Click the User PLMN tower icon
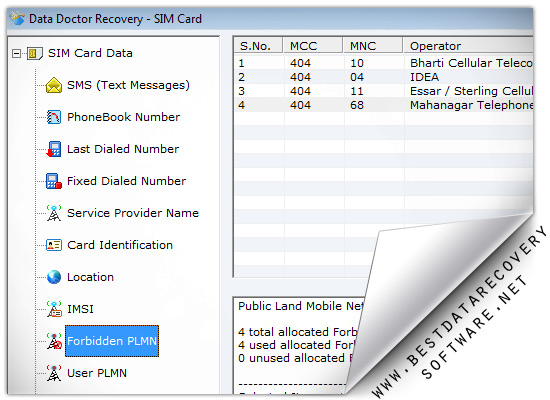 [54, 373]
